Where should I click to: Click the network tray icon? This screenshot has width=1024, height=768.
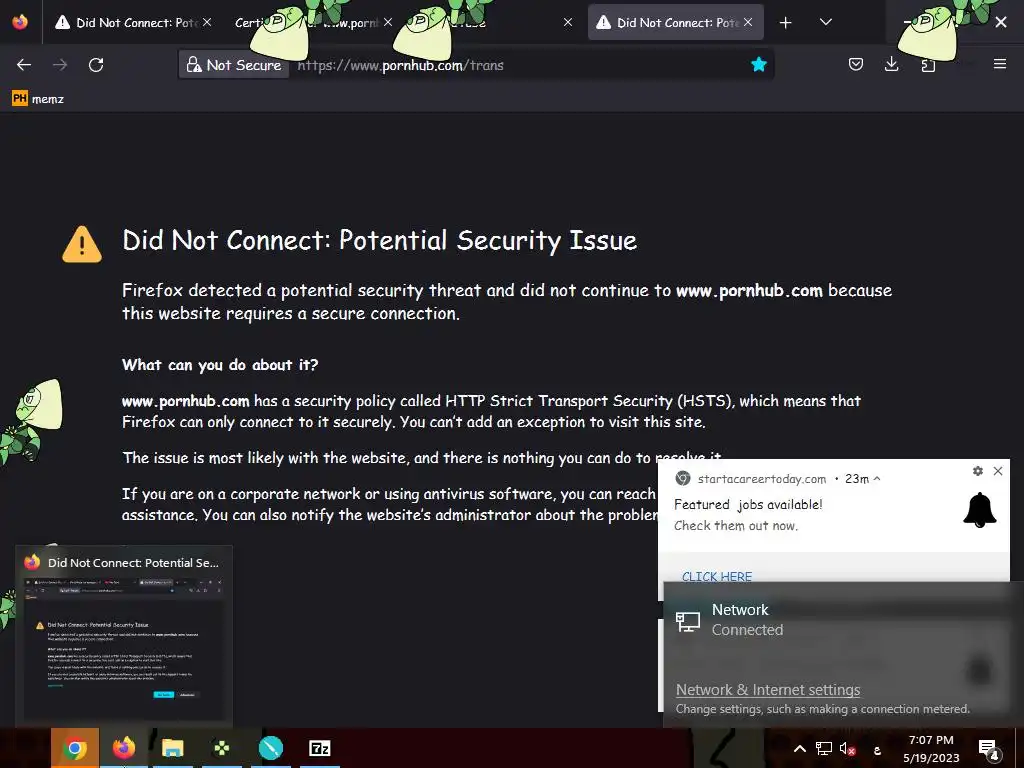pos(824,748)
